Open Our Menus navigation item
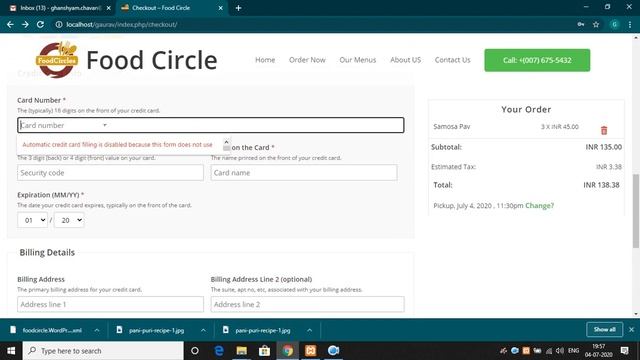 (x=358, y=60)
